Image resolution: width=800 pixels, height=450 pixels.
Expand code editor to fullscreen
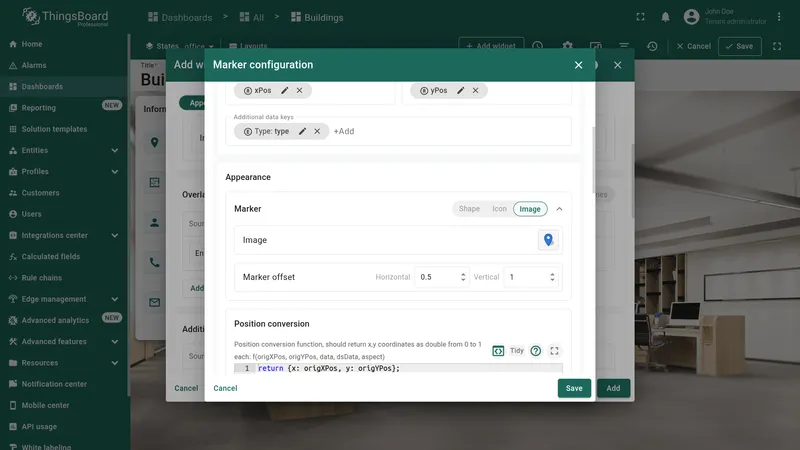[x=554, y=351]
